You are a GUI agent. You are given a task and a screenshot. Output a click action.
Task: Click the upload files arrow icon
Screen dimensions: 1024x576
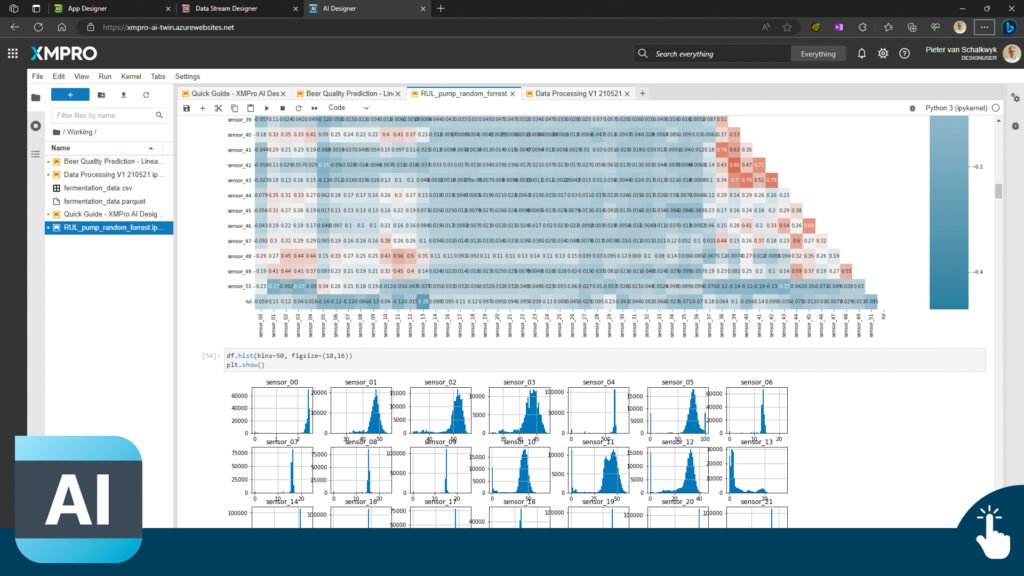coord(123,95)
